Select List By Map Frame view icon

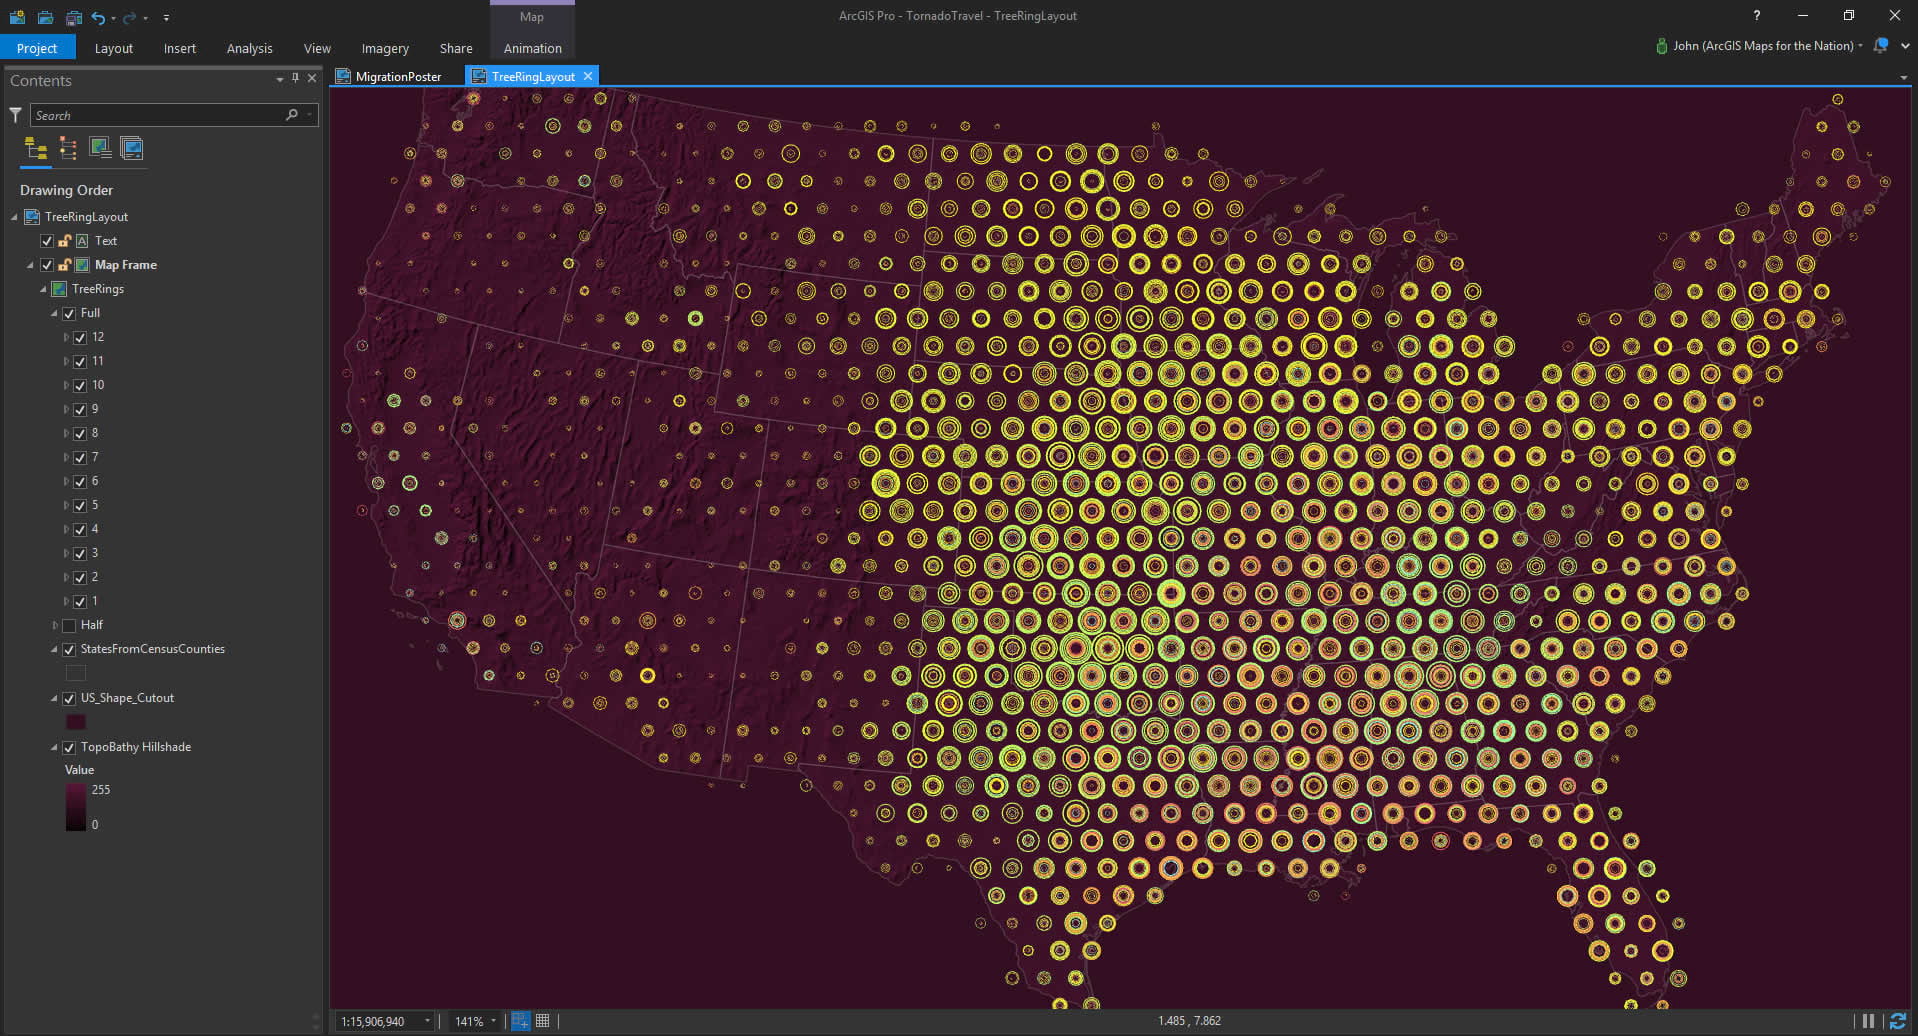tap(100, 149)
